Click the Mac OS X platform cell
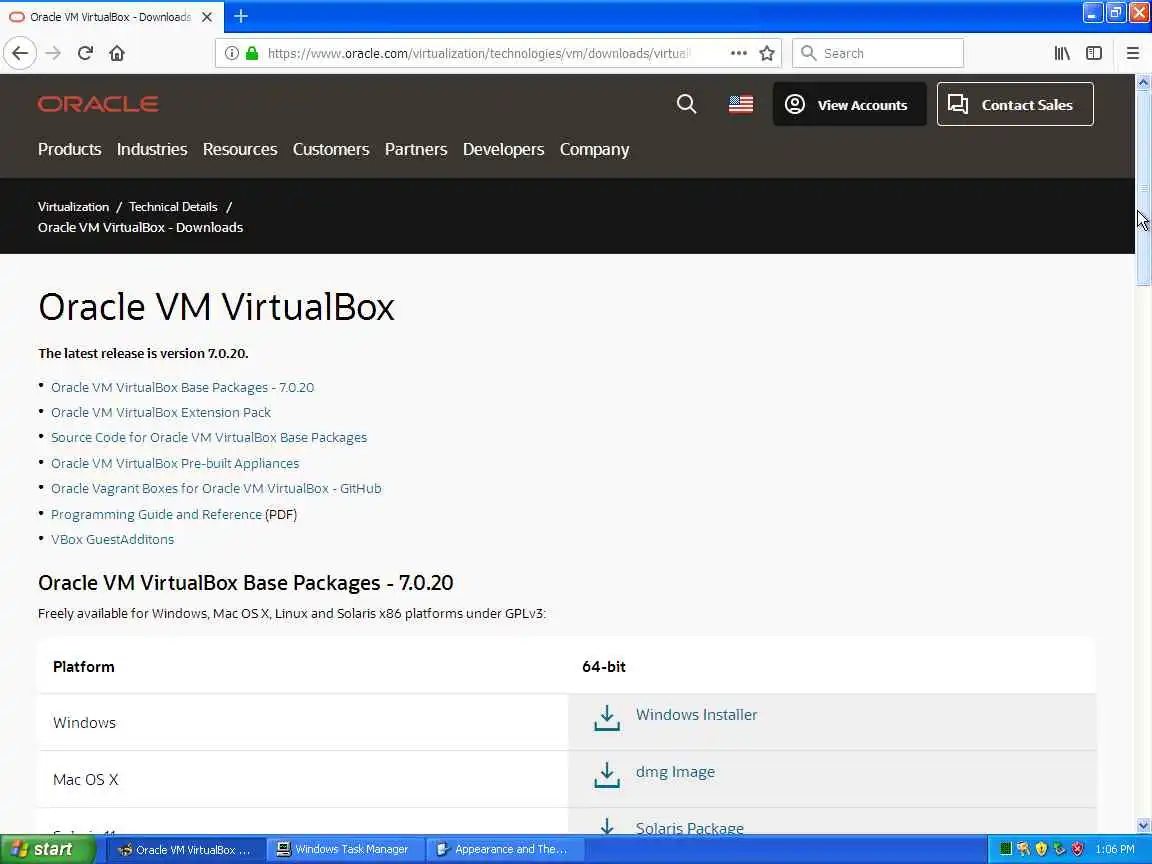This screenshot has width=1152, height=864. coord(303,779)
